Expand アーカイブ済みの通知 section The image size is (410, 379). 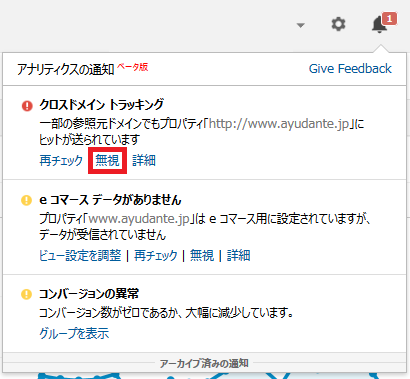tap(204, 363)
